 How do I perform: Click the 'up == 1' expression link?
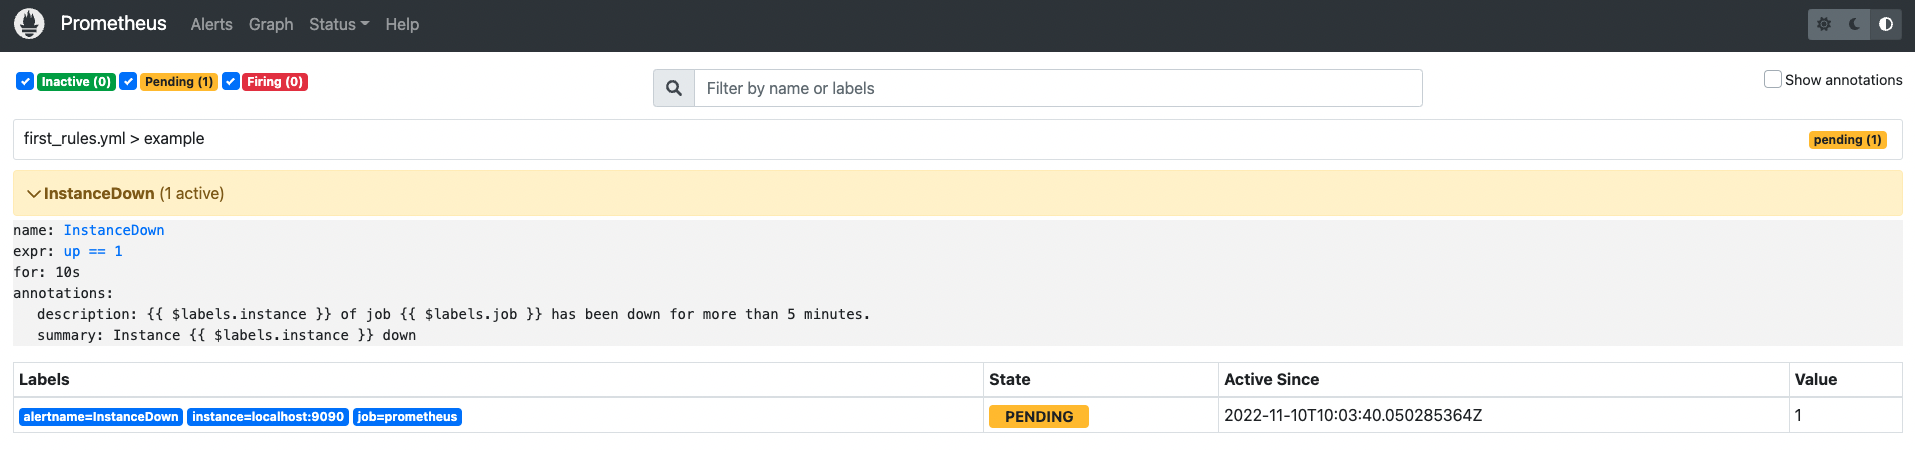[x=93, y=251]
